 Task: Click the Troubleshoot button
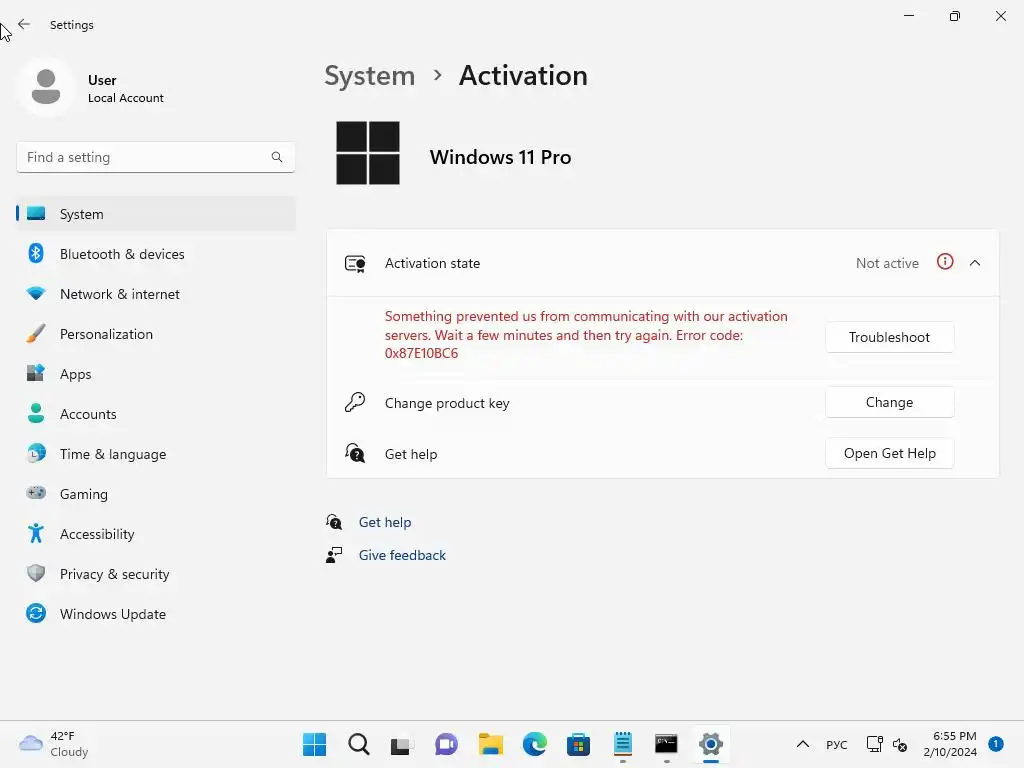click(889, 337)
